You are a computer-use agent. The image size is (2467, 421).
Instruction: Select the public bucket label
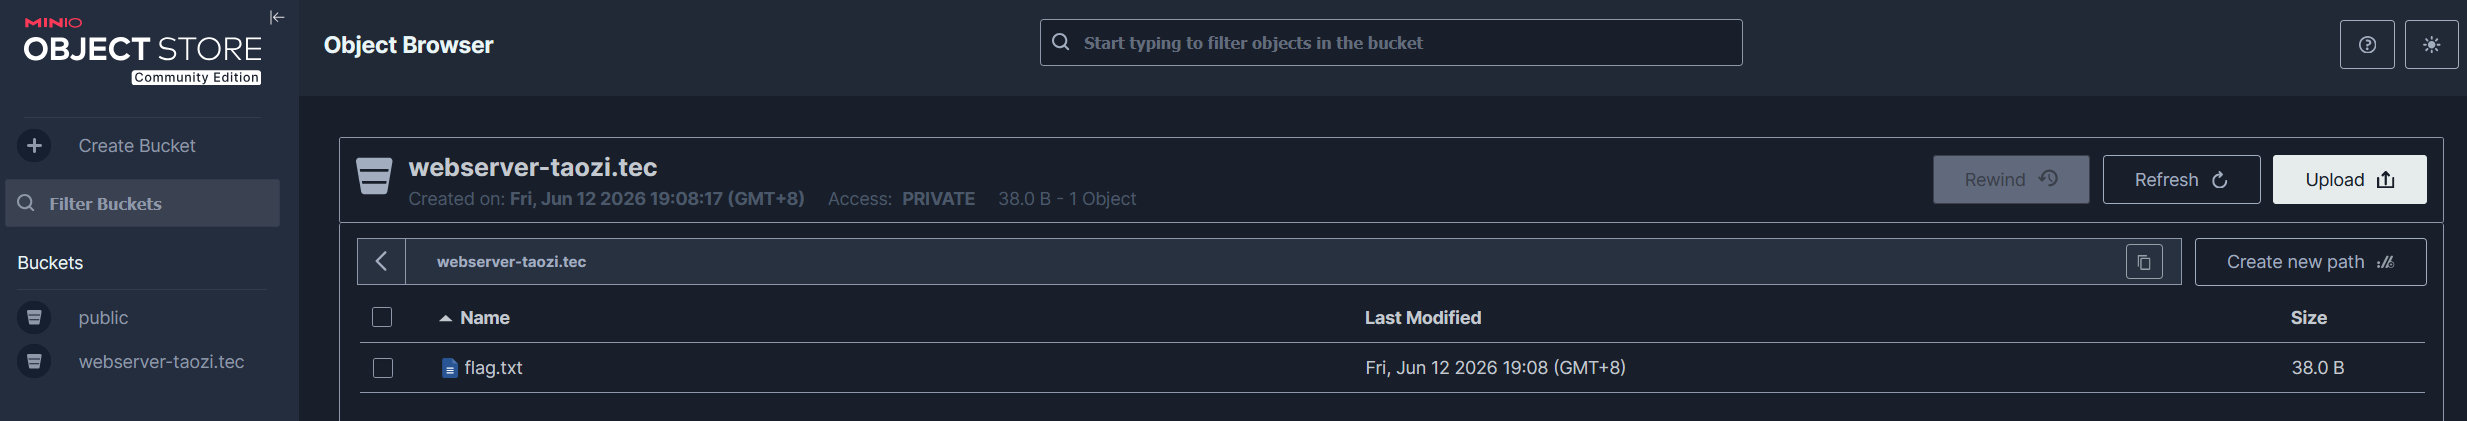(x=103, y=318)
